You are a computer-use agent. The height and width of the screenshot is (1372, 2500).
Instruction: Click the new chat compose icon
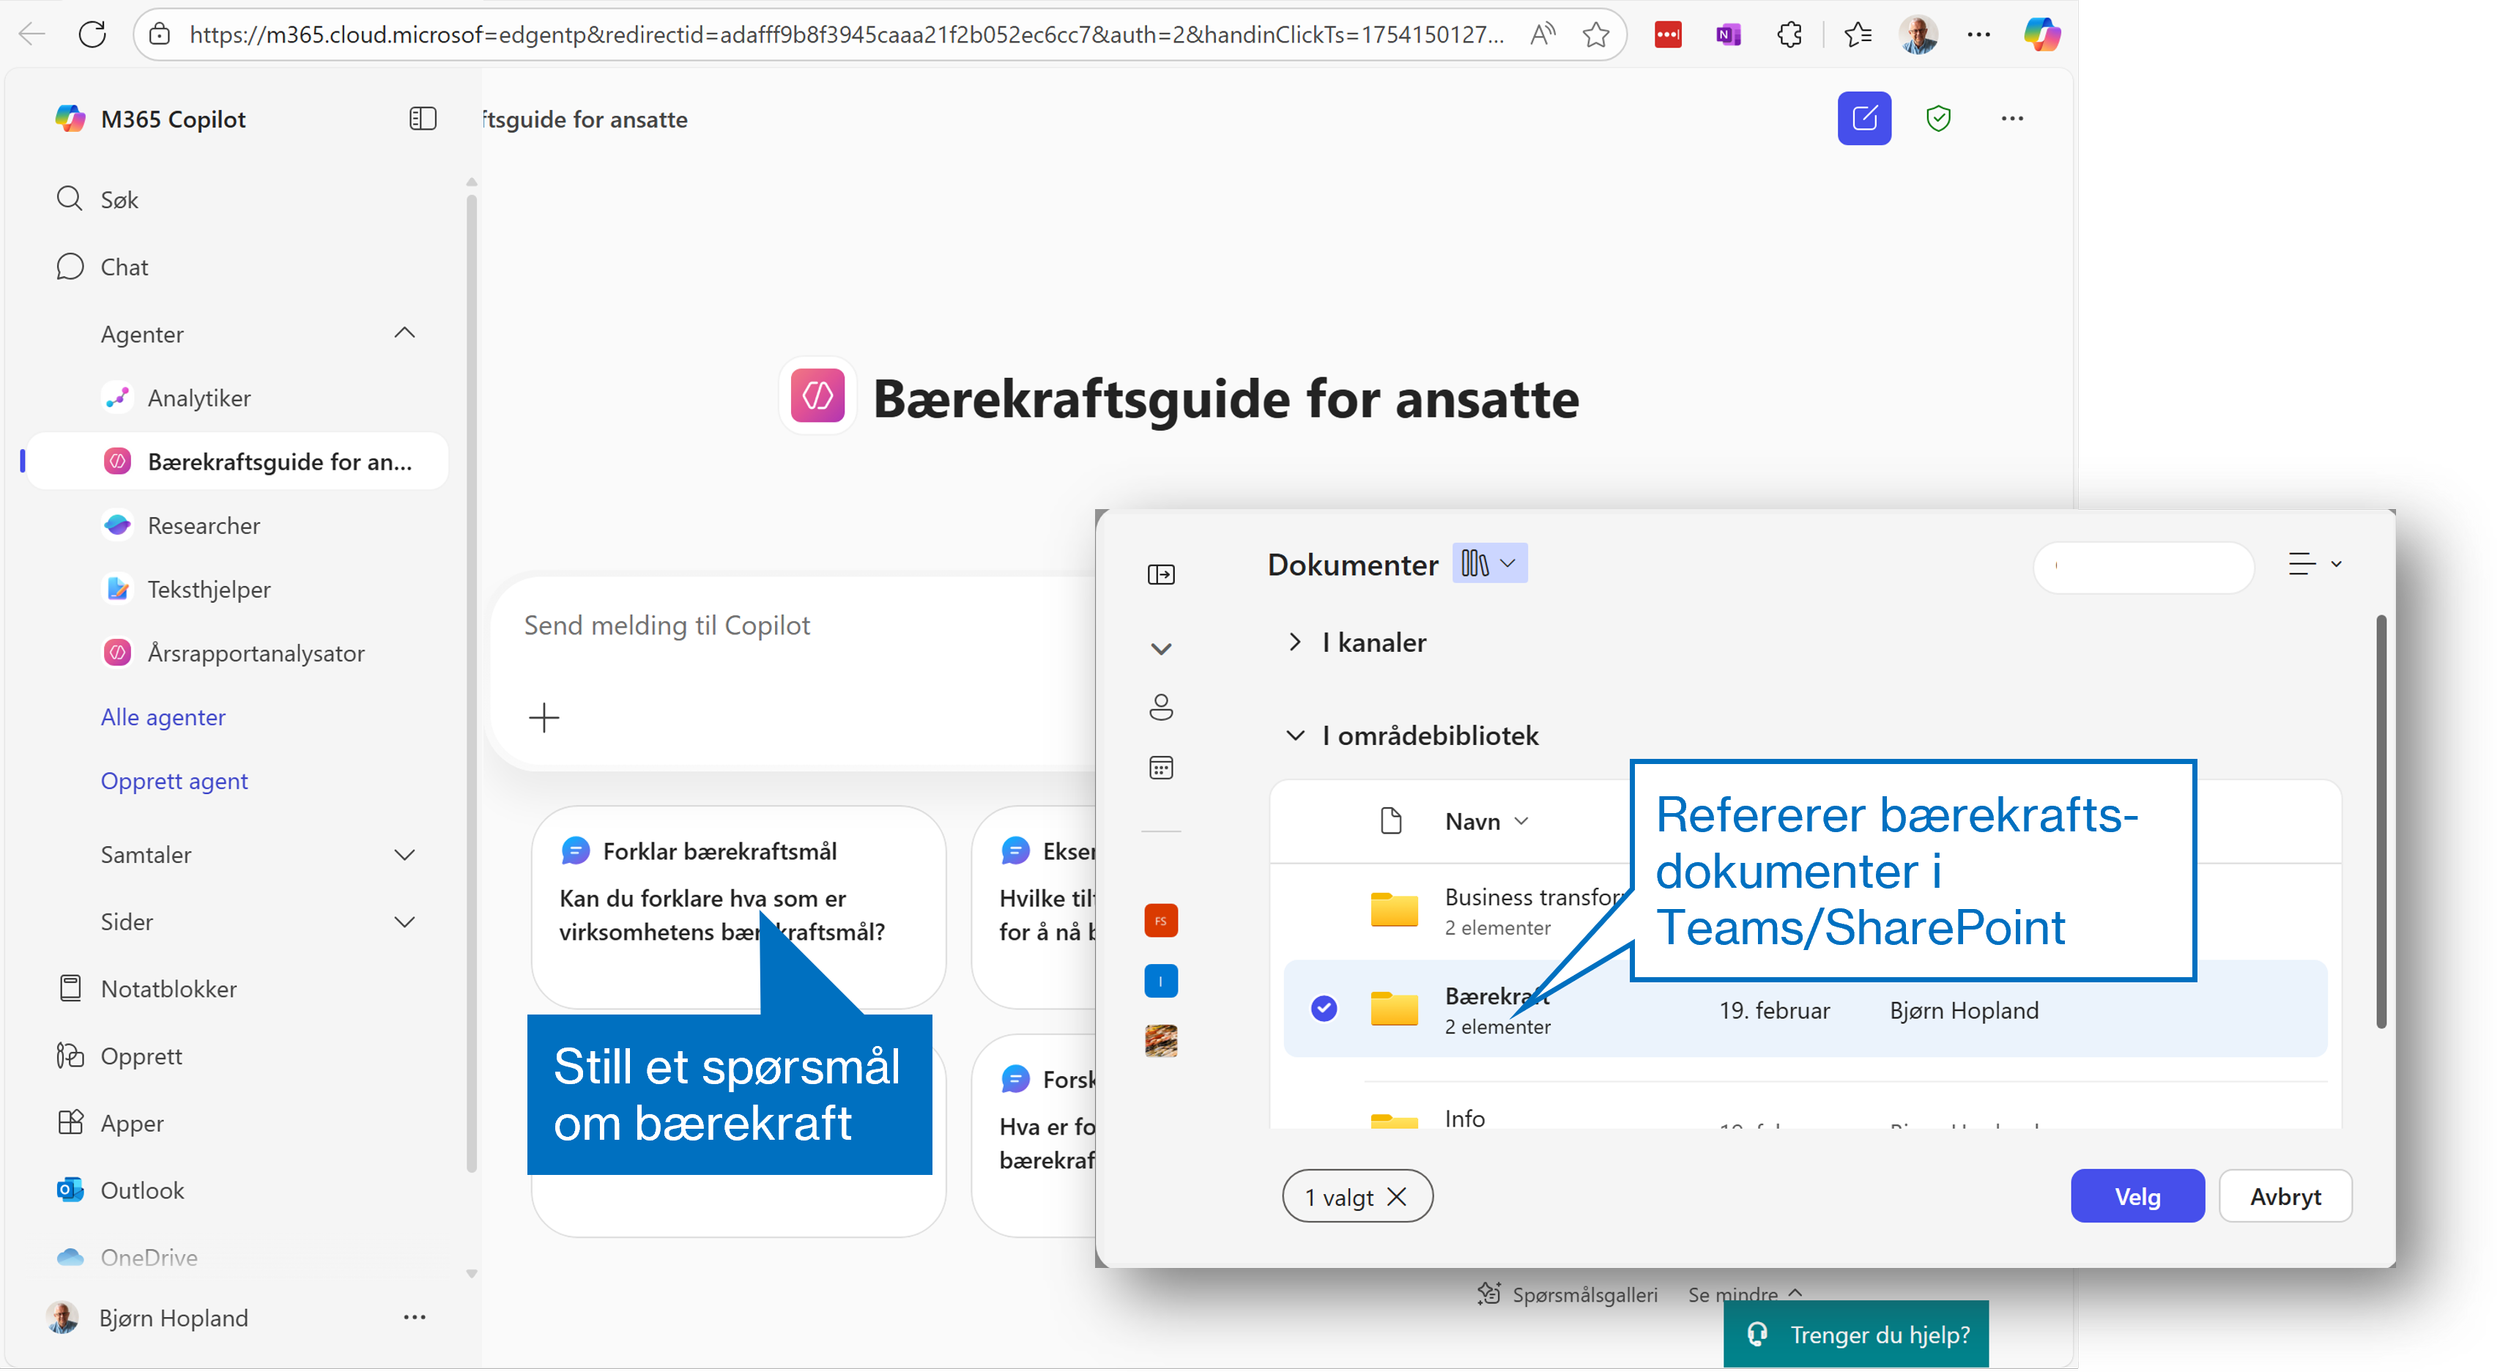pos(1864,119)
